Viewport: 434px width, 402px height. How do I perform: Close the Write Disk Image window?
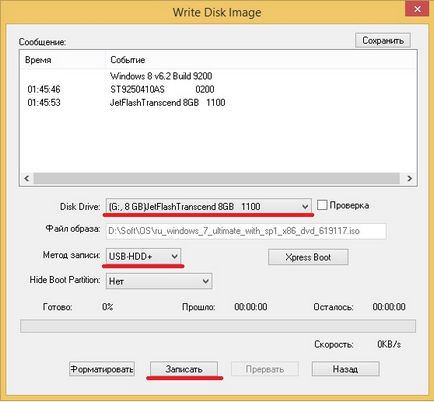(x=417, y=9)
